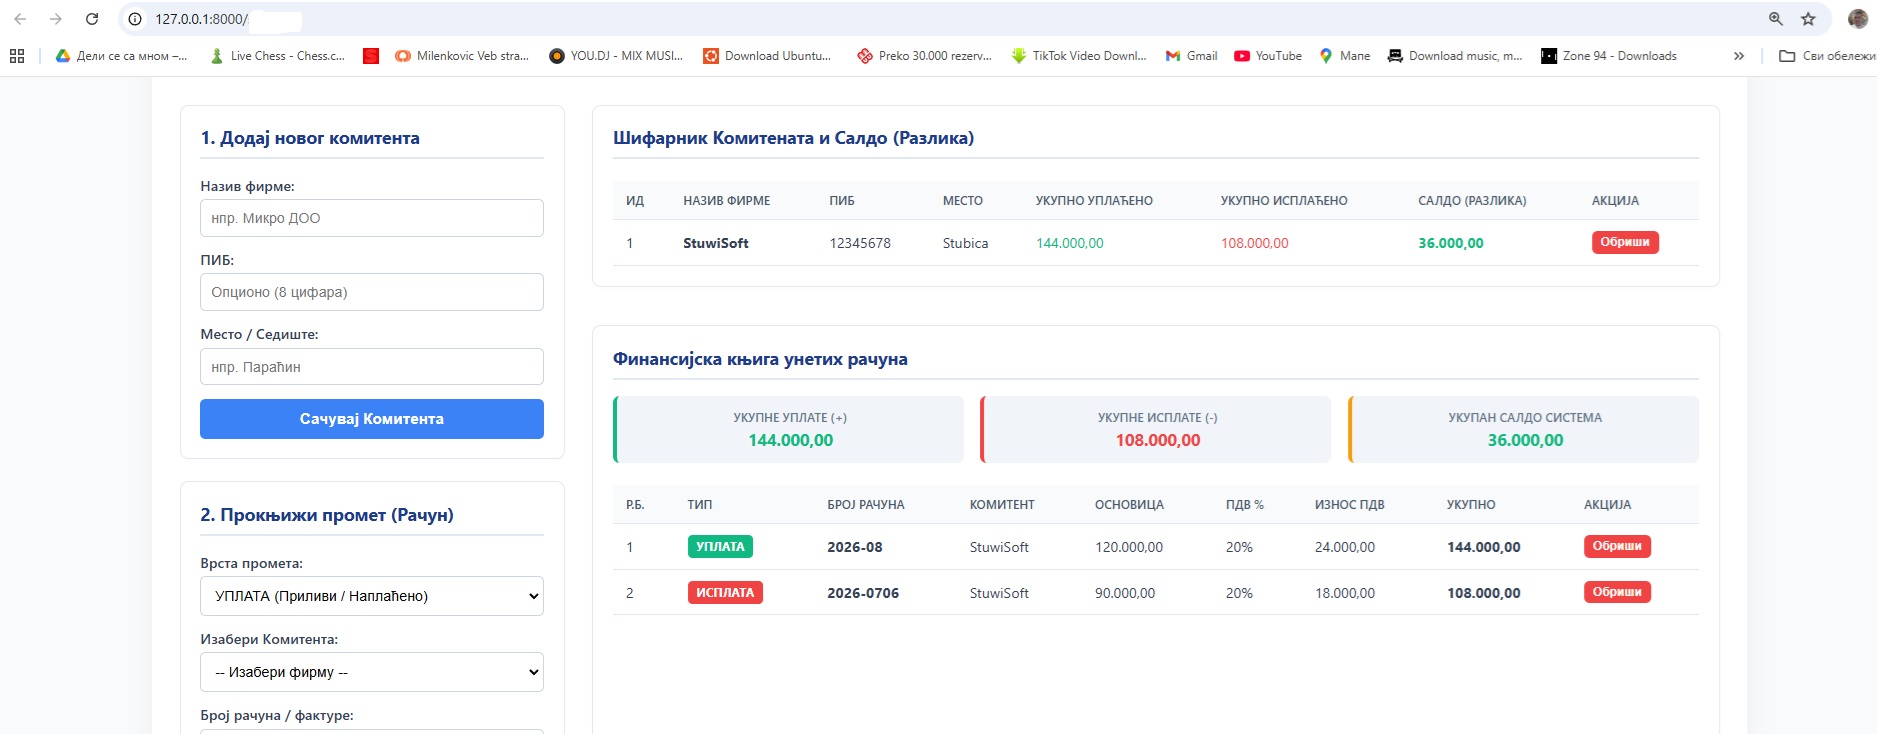Open the TikTok Video Downloader bookmark

point(1078,56)
